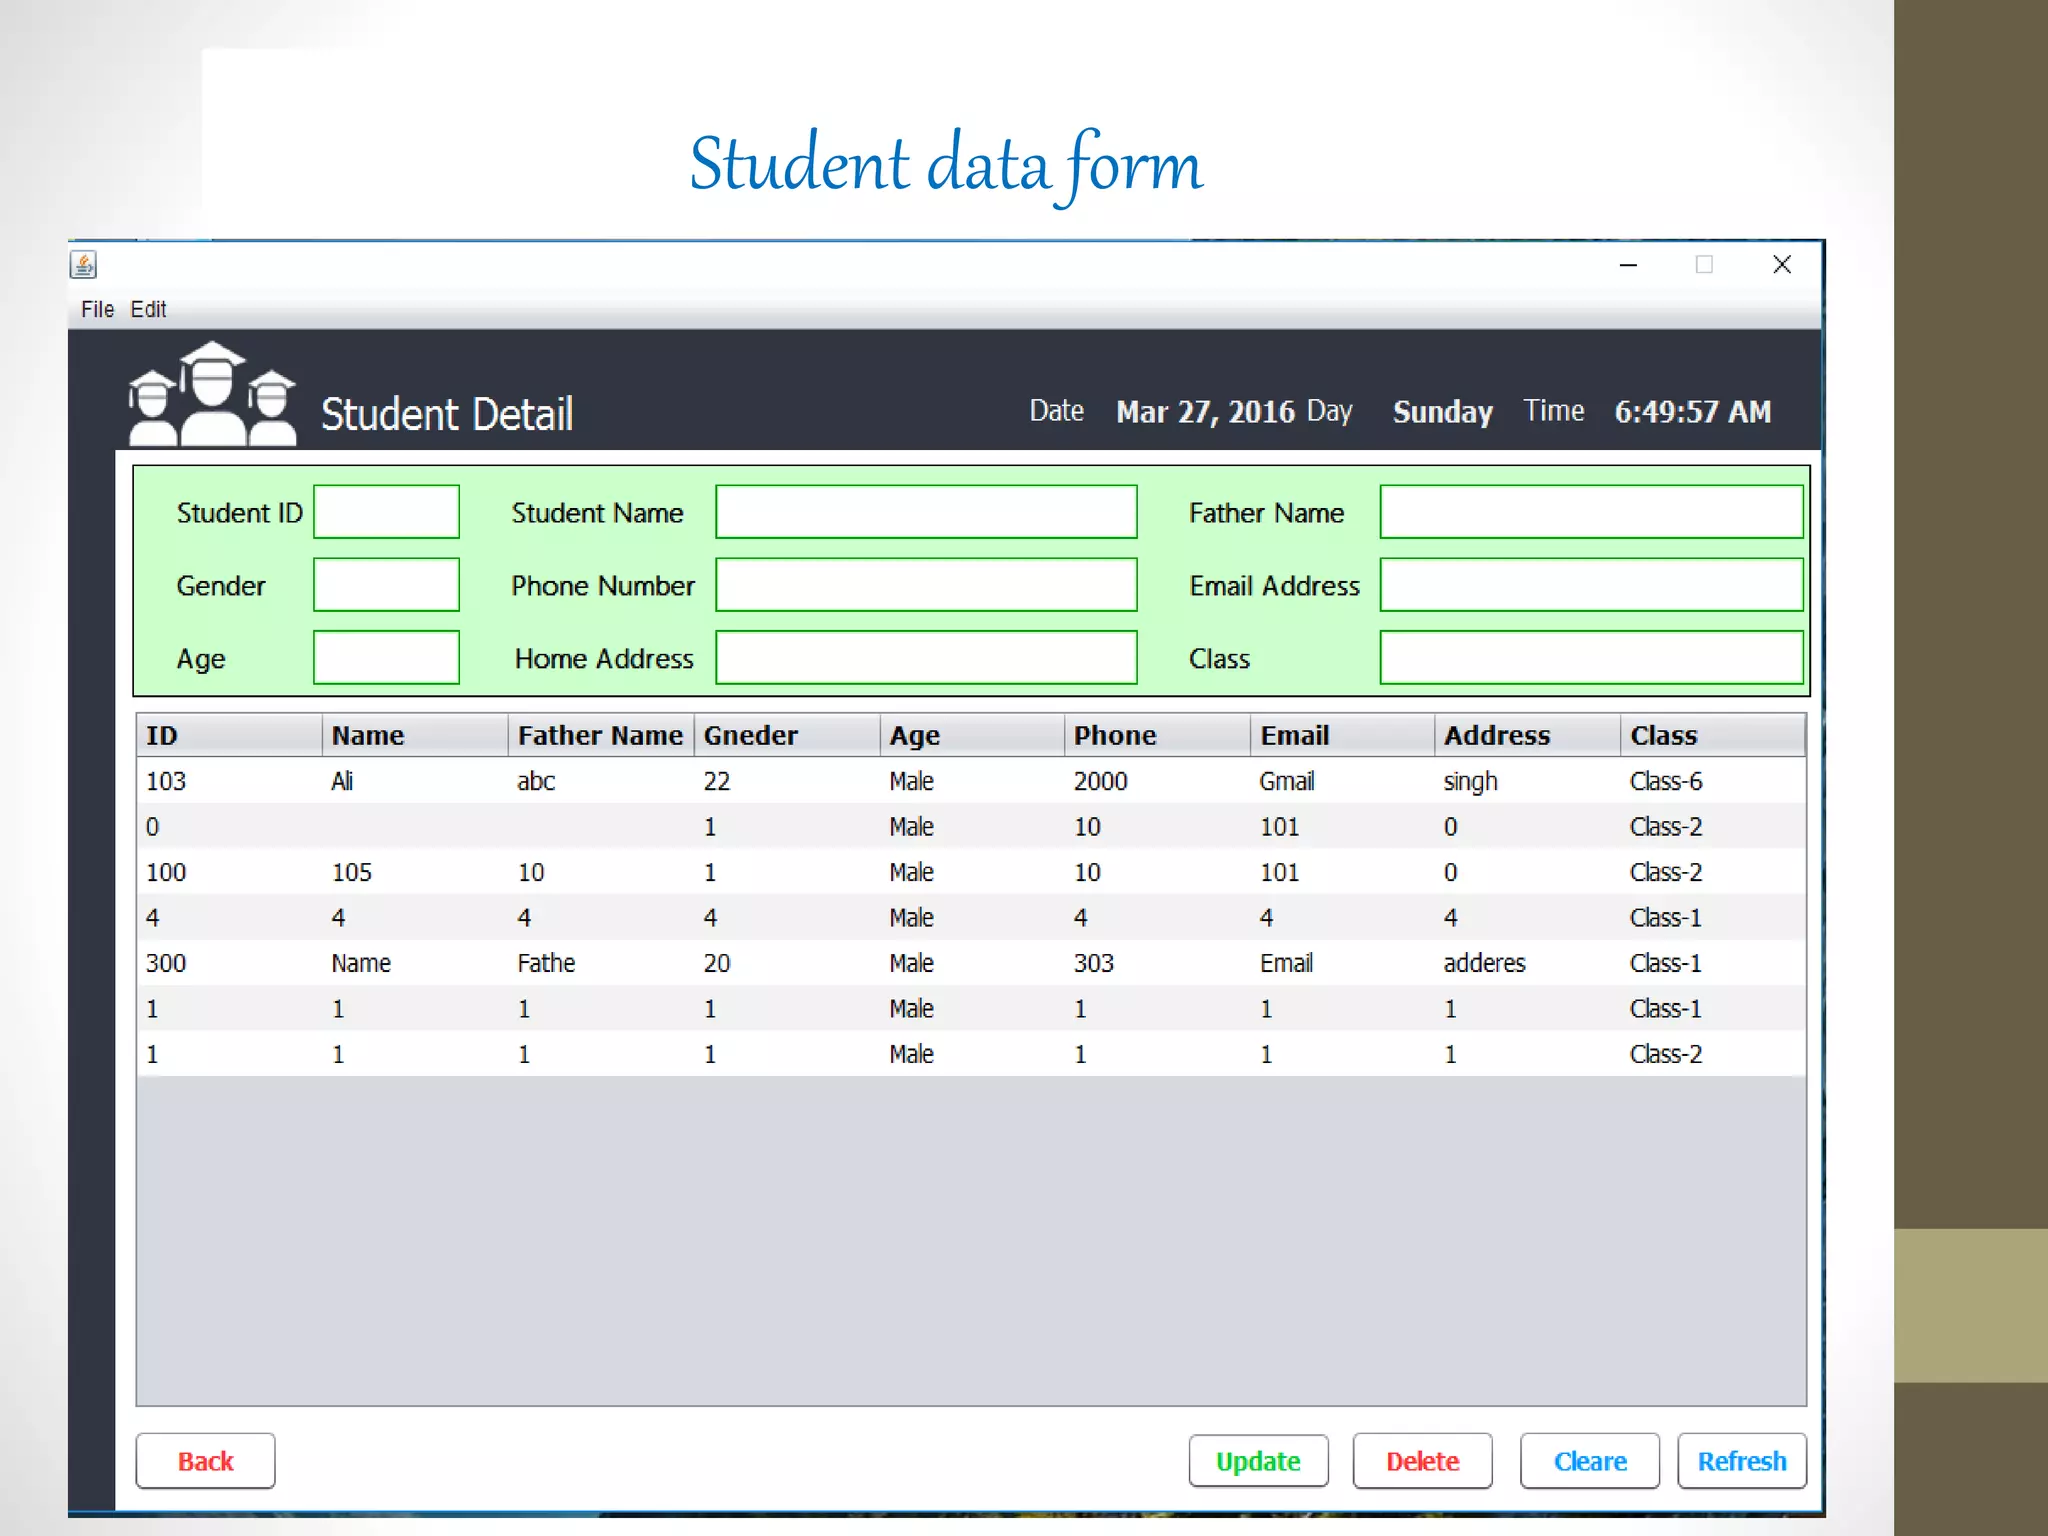Screen dimensions: 2048x1536
Task: Select the name cell 'Ali'
Action: click(415, 781)
